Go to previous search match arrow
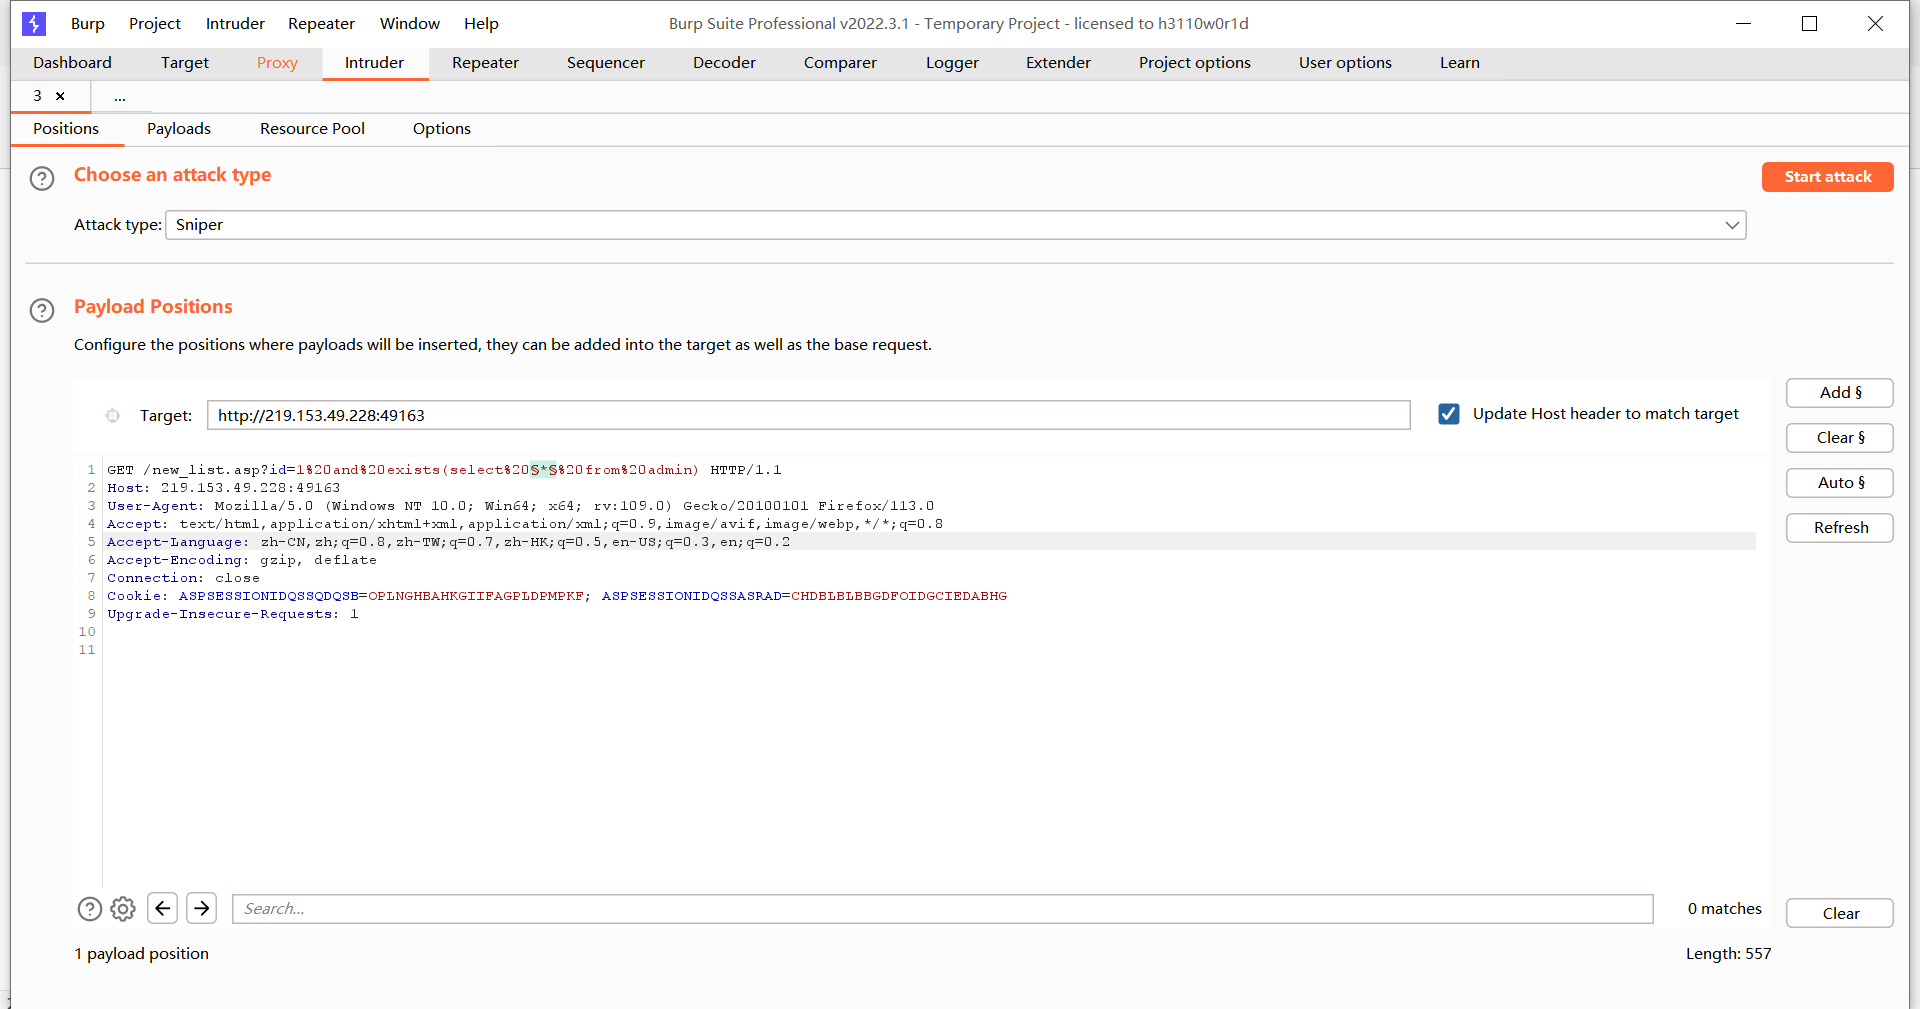1920x1009 pixels. [162, 908]
